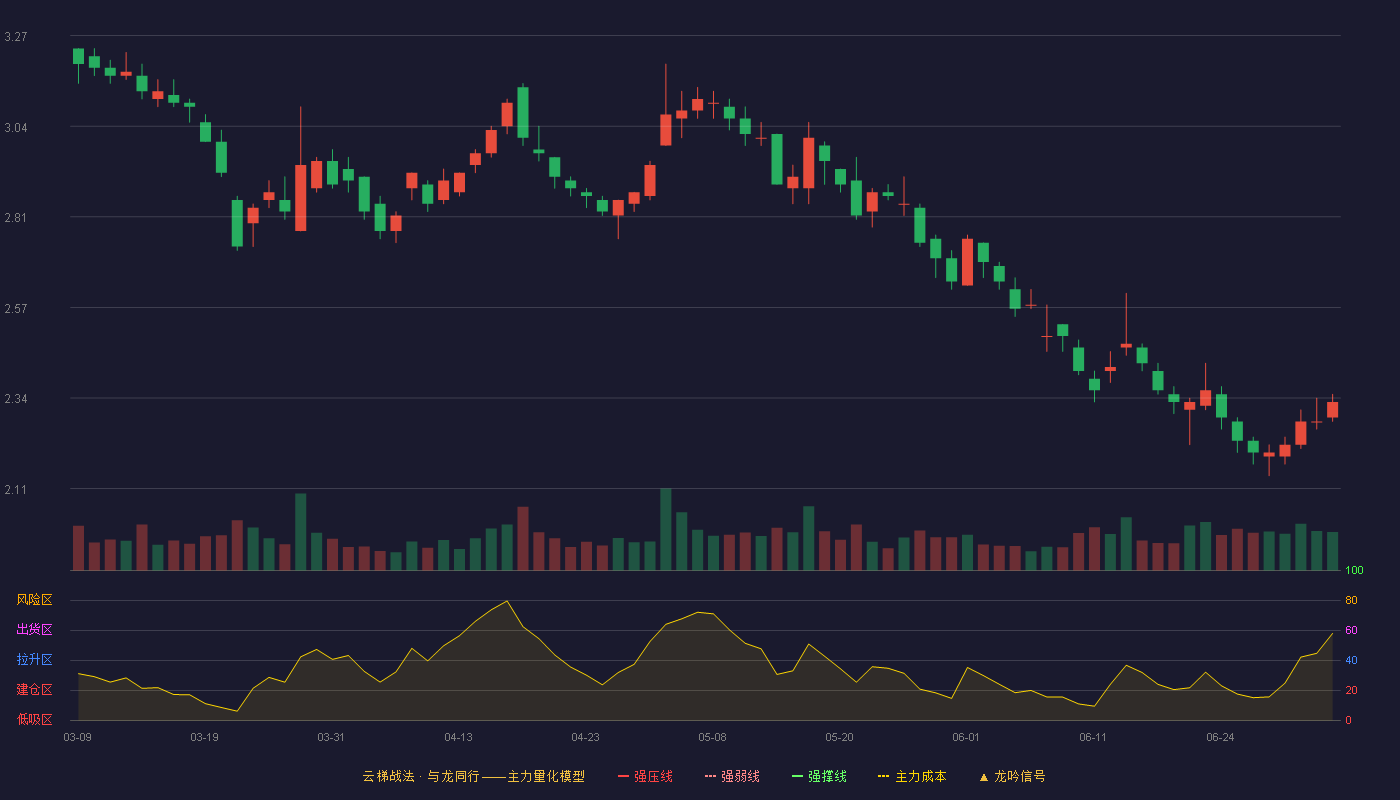Image resolution: width=1400 pixels, height=800 pixels.
Task: Click the red 20 indicator axis value
Action: 1351,690
